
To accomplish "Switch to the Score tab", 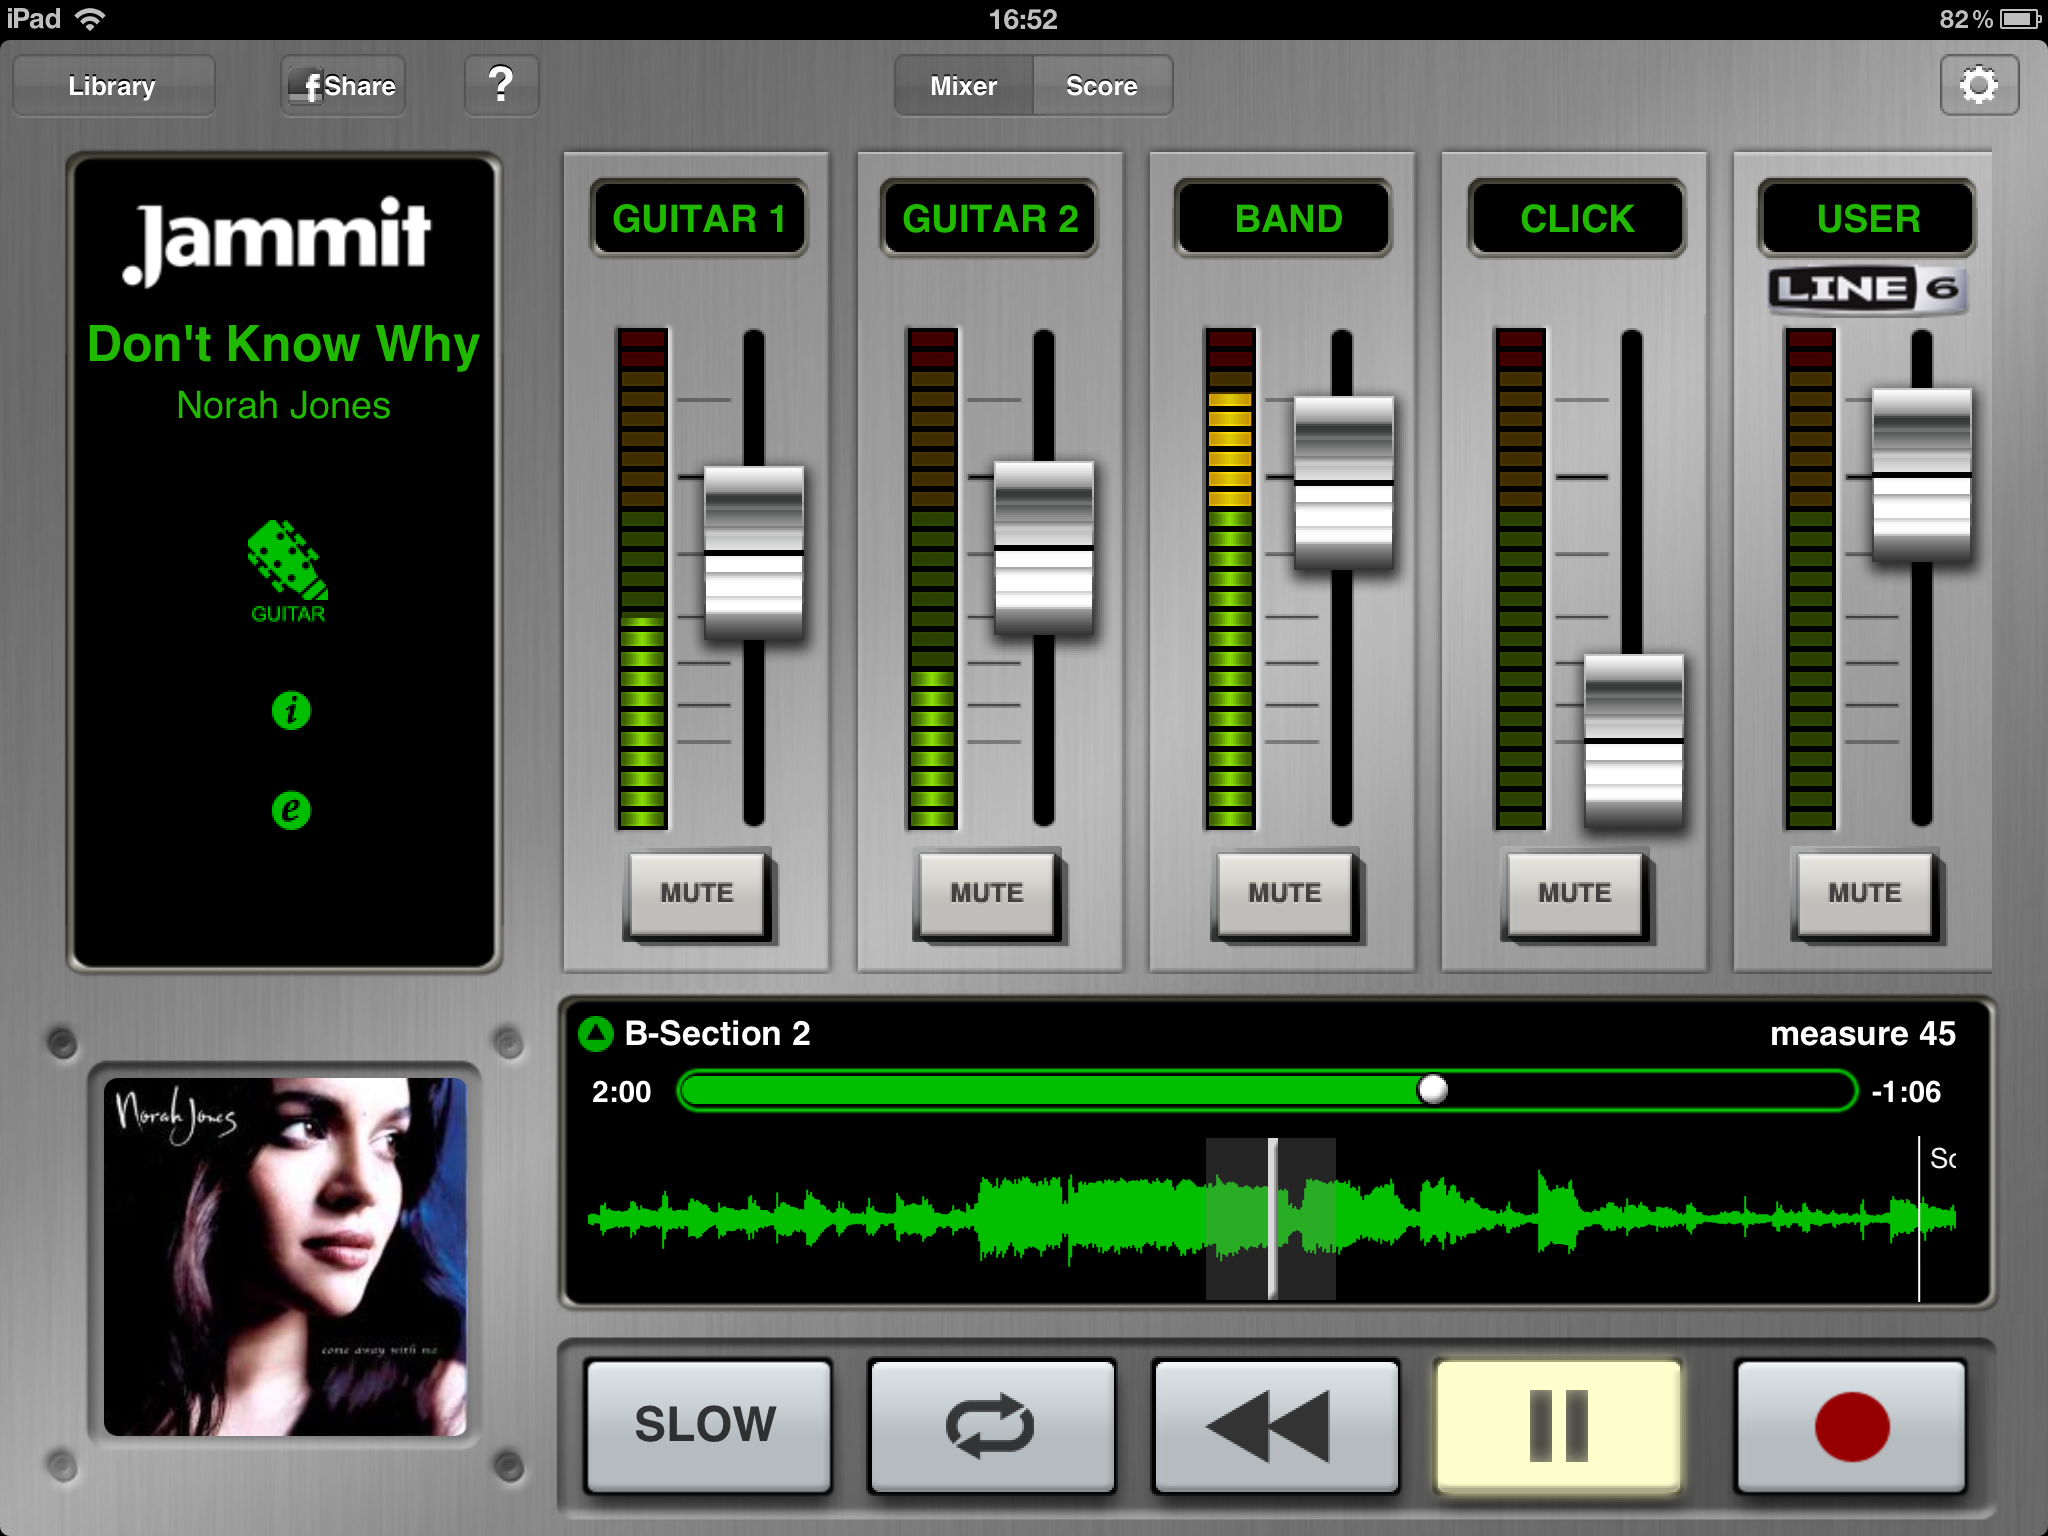I will pos(1102,86).
